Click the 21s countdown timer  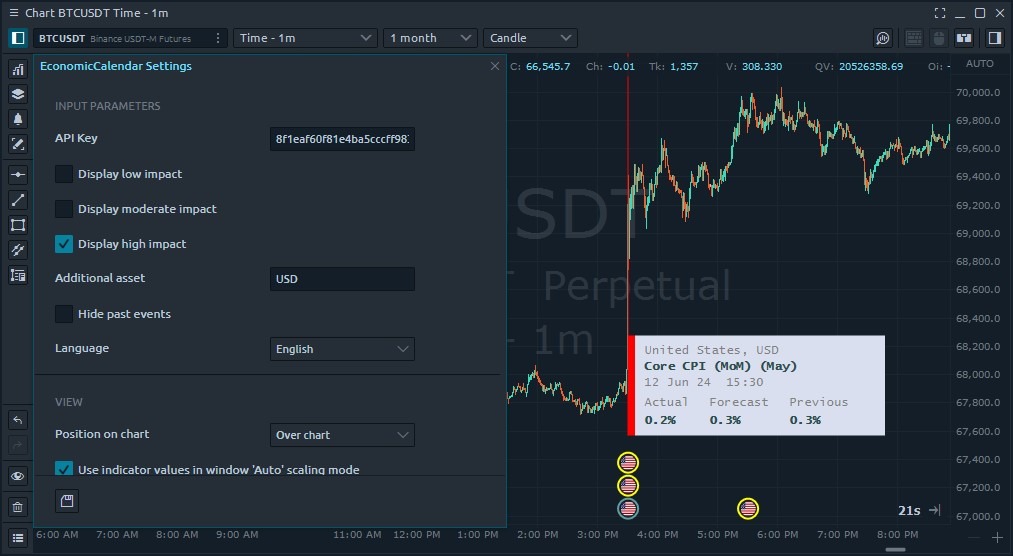(x=909, y=510)
